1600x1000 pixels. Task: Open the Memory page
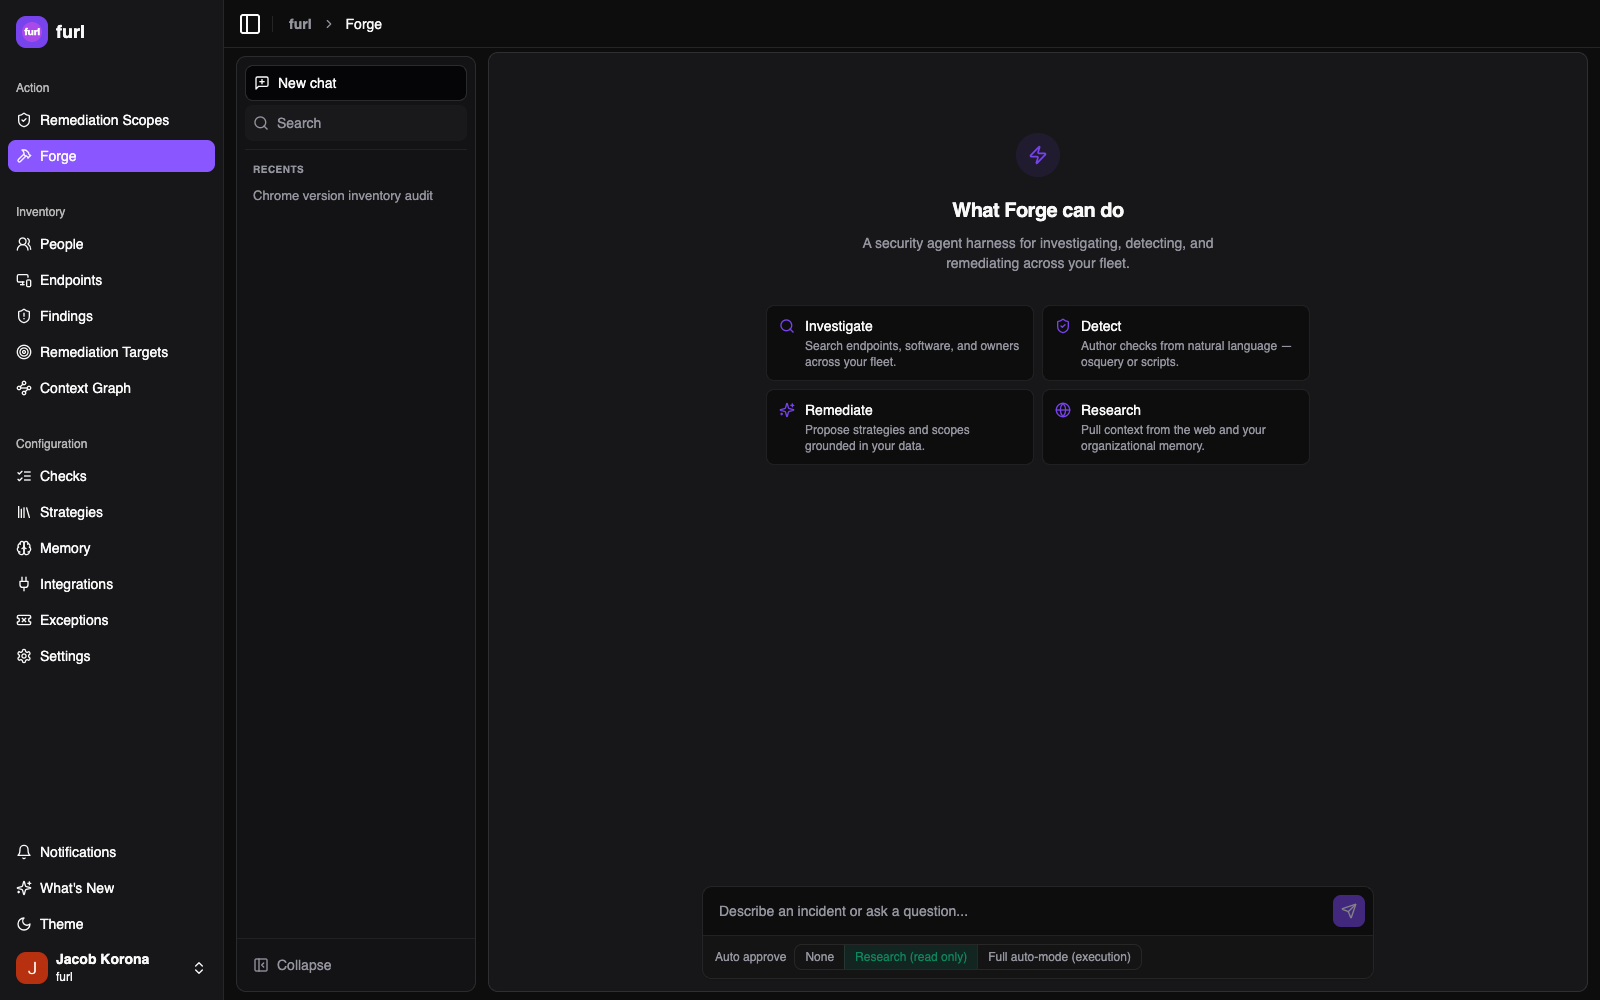111,548
